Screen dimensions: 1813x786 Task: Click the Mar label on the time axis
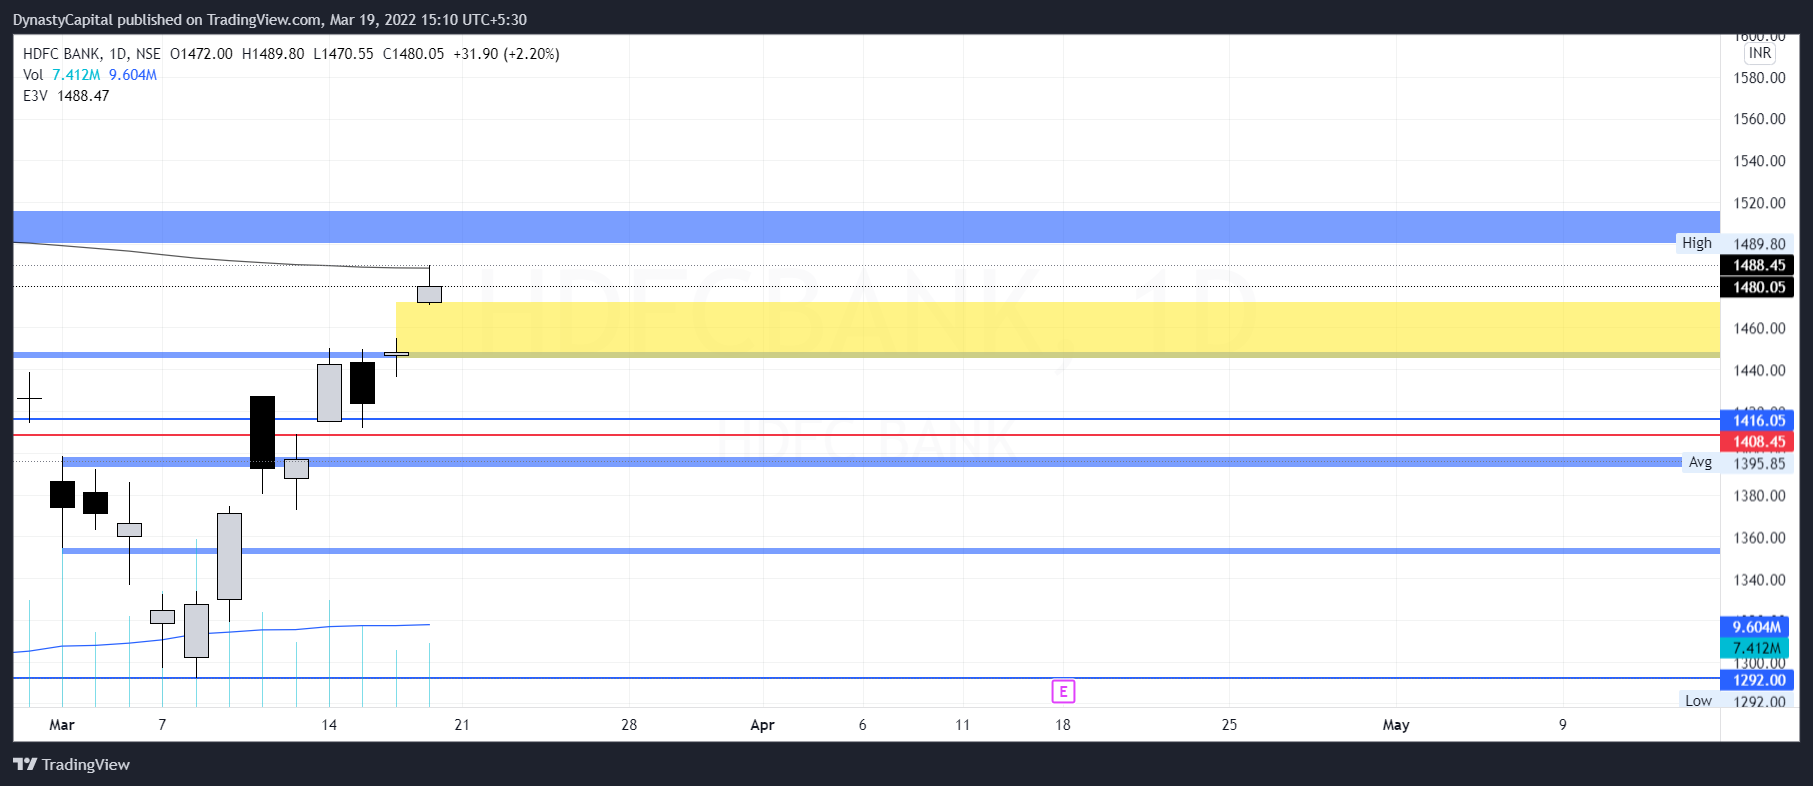(x=62, y=725)
